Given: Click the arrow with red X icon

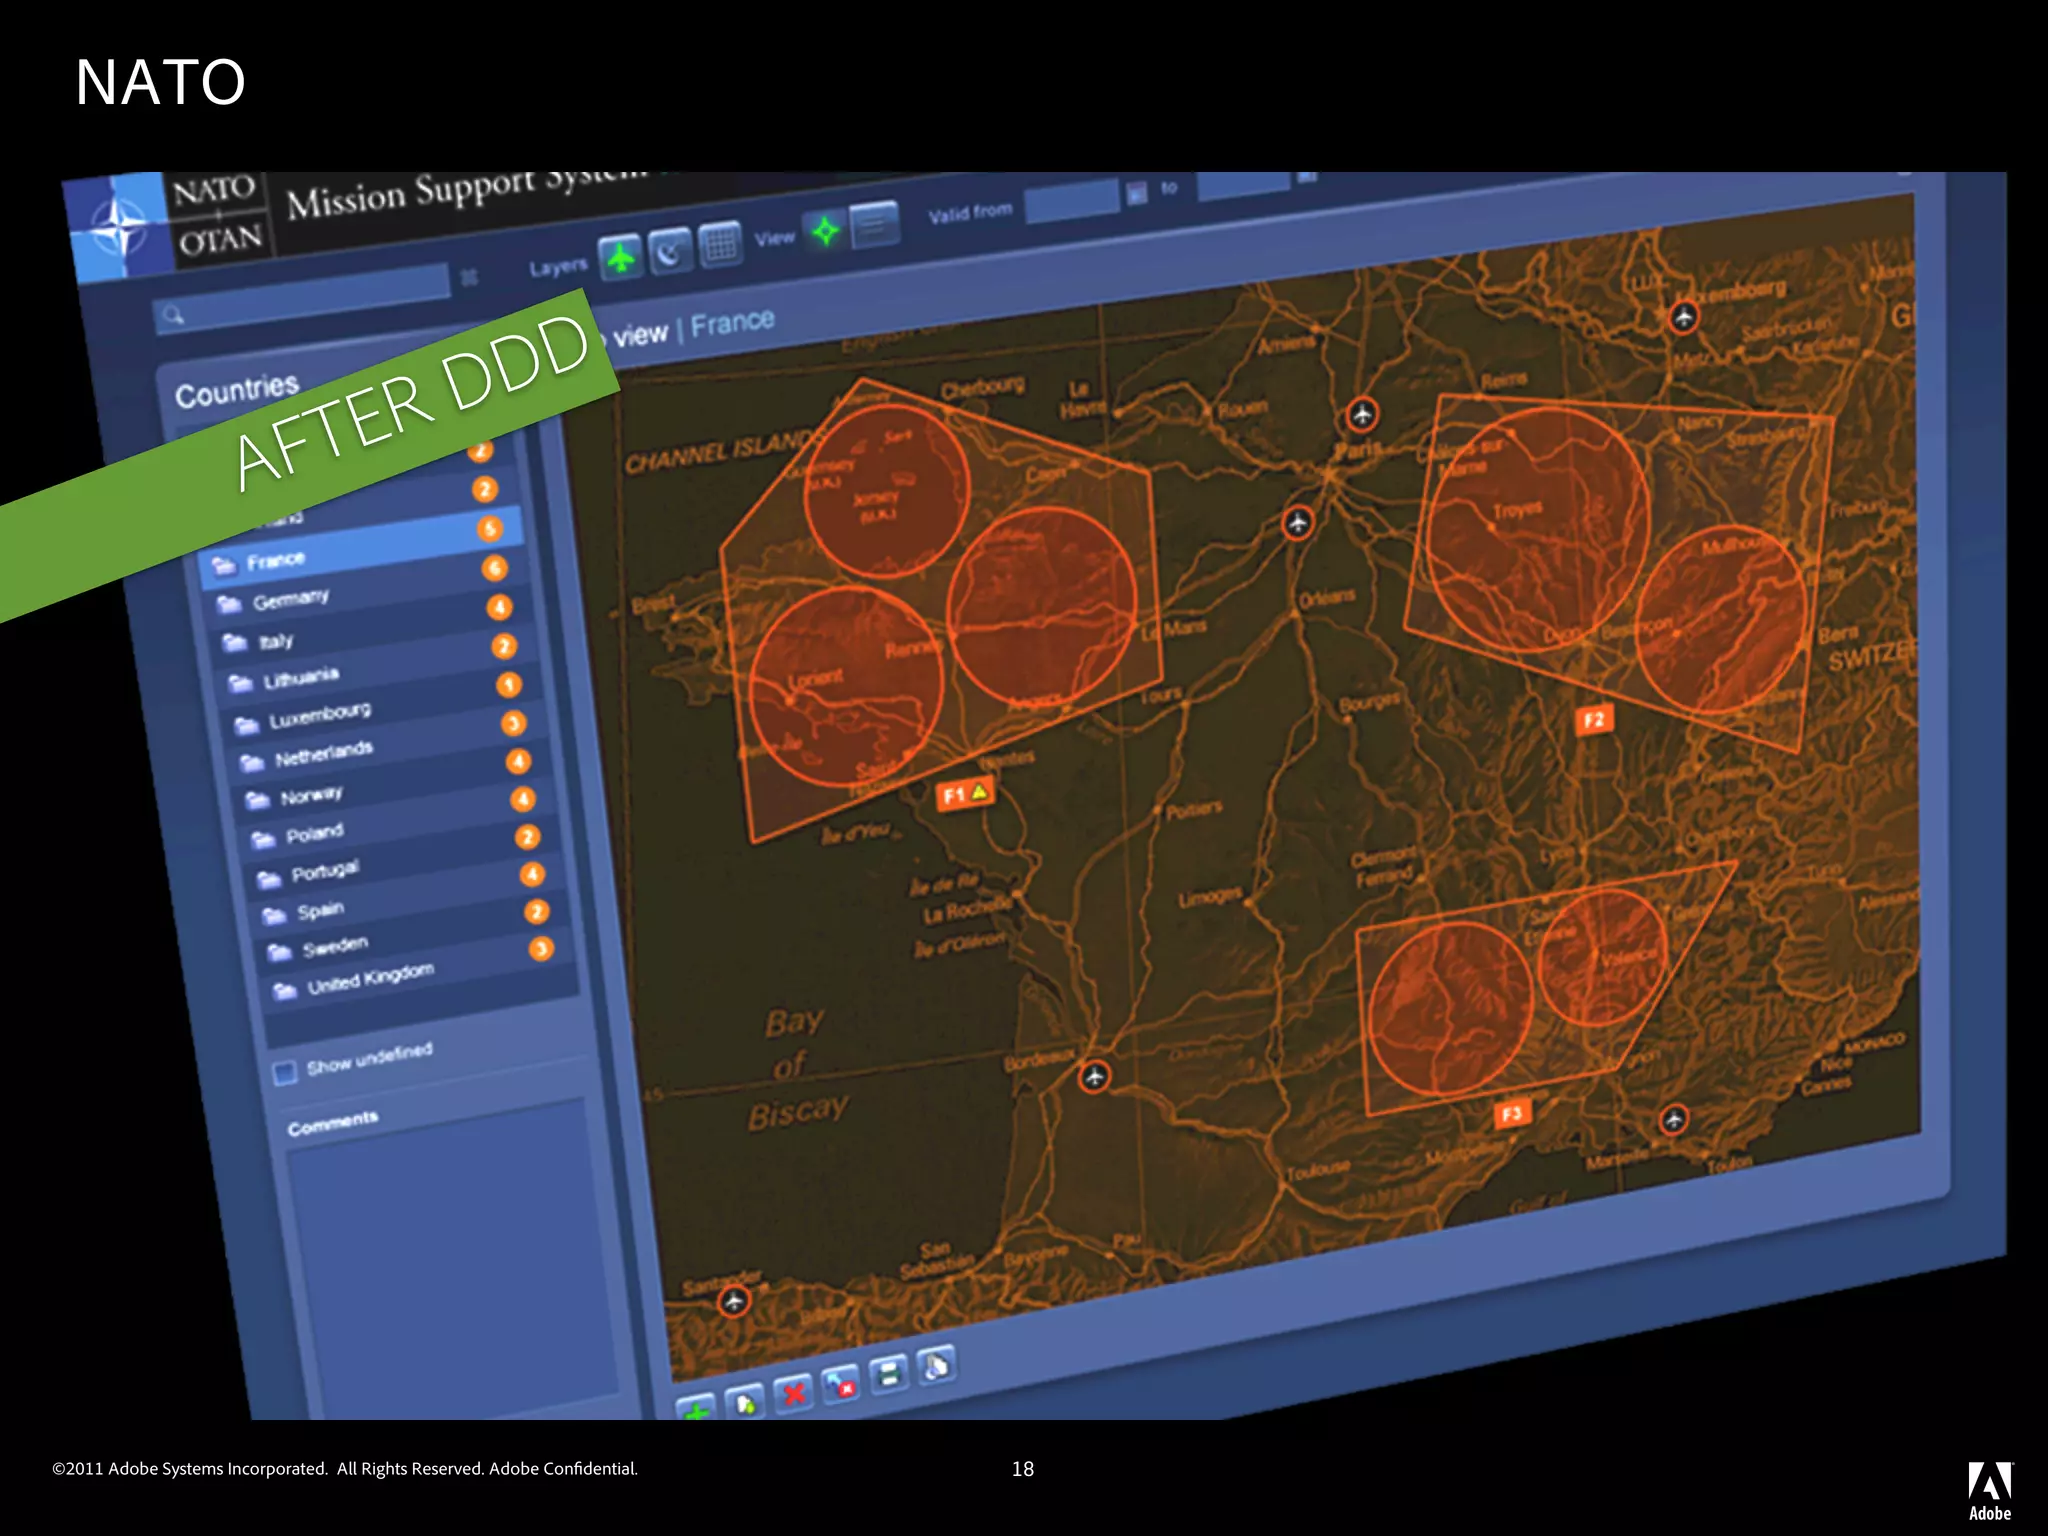Looking at the screenshot, I should coord(841,1384).
